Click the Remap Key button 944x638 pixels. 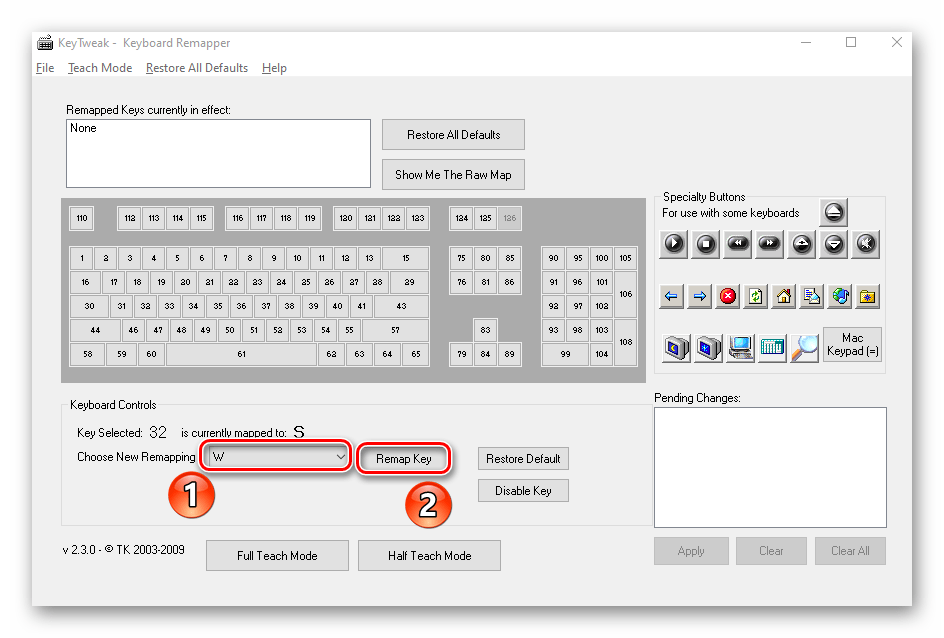coord(404,459)
